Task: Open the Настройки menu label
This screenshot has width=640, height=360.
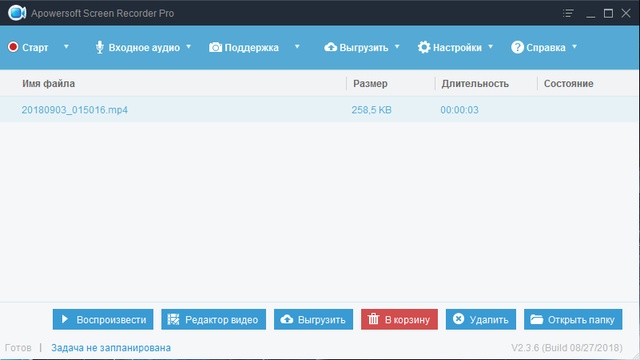Action: coord(457,48)
